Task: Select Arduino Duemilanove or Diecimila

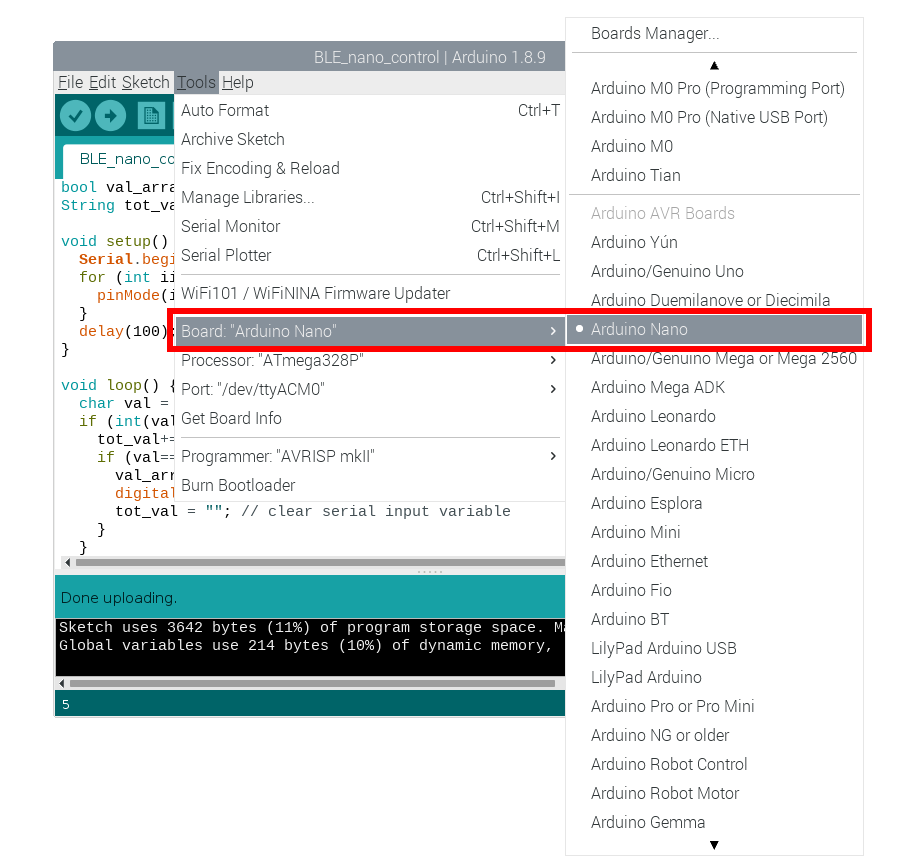Action: pyautogui.click(x=714, y=300)
